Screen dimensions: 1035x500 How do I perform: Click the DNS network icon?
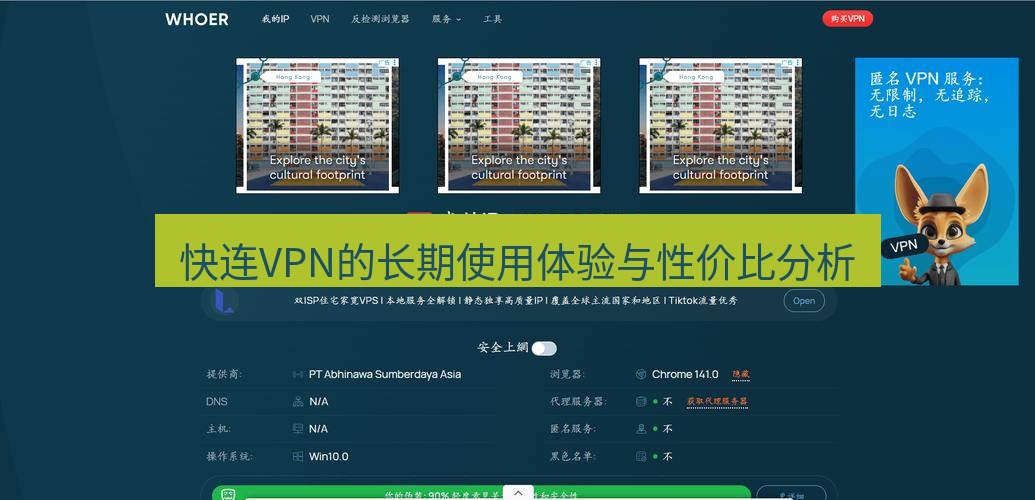coord(298,402)
